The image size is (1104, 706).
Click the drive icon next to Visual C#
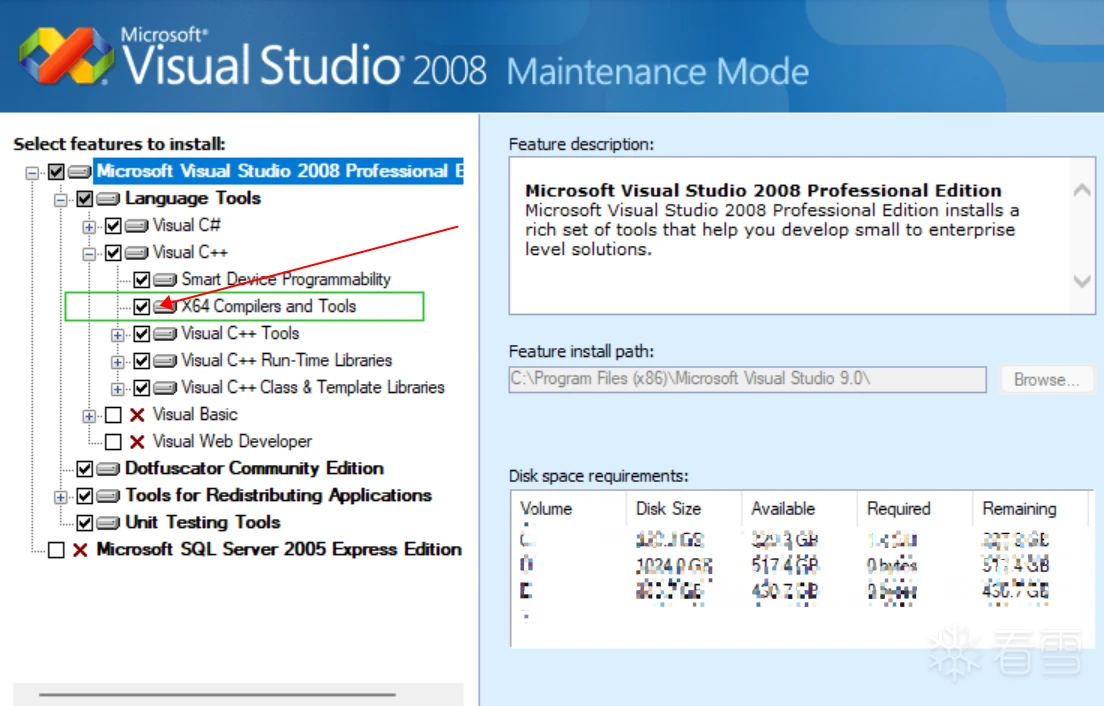[136, 226]
